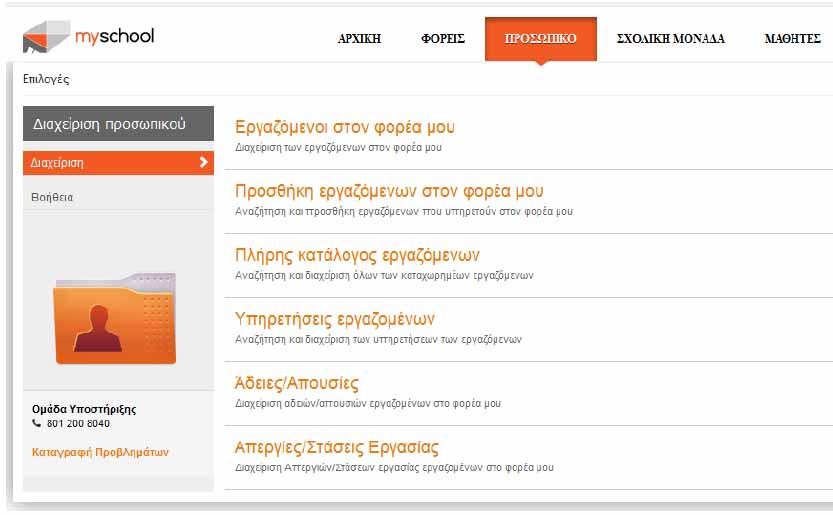
Task: Click the arrow chevron on Διαχείριση item
Action: click(x=203, y=162)
